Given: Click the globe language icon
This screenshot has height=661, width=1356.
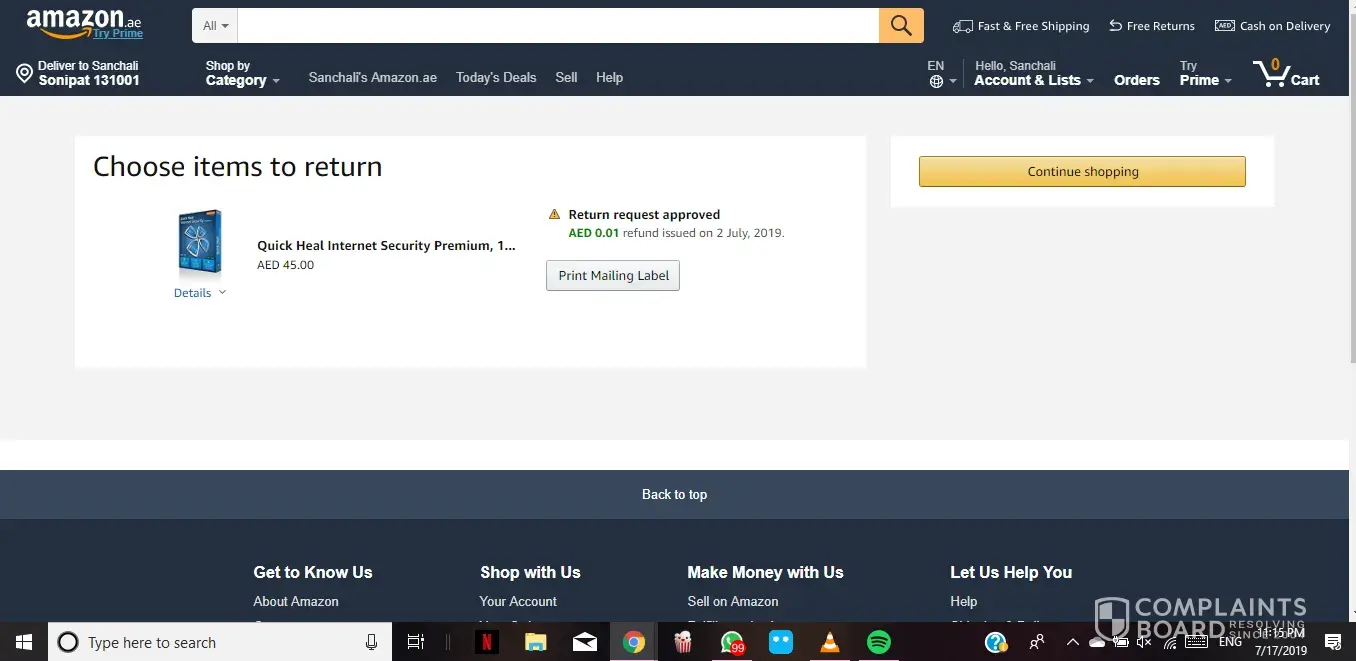Looking at the screenshot, I should click(936, 81).
